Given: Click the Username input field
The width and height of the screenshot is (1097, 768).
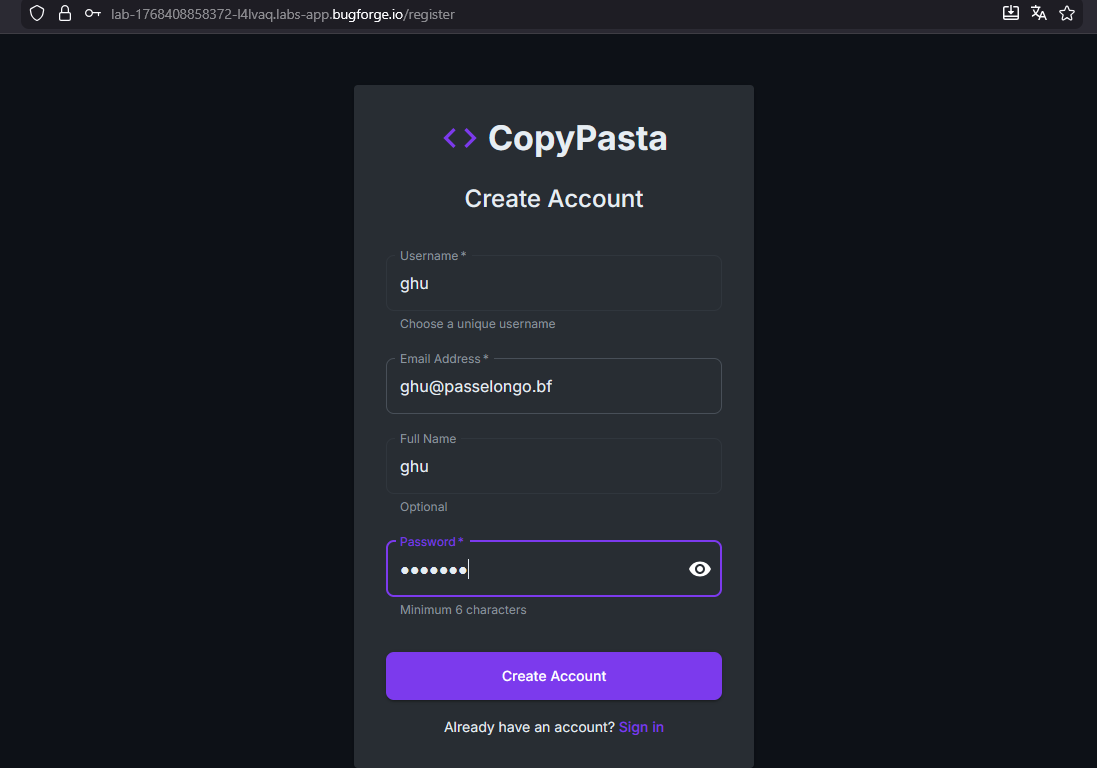Looking at the screenshot, I should point(553,283).
